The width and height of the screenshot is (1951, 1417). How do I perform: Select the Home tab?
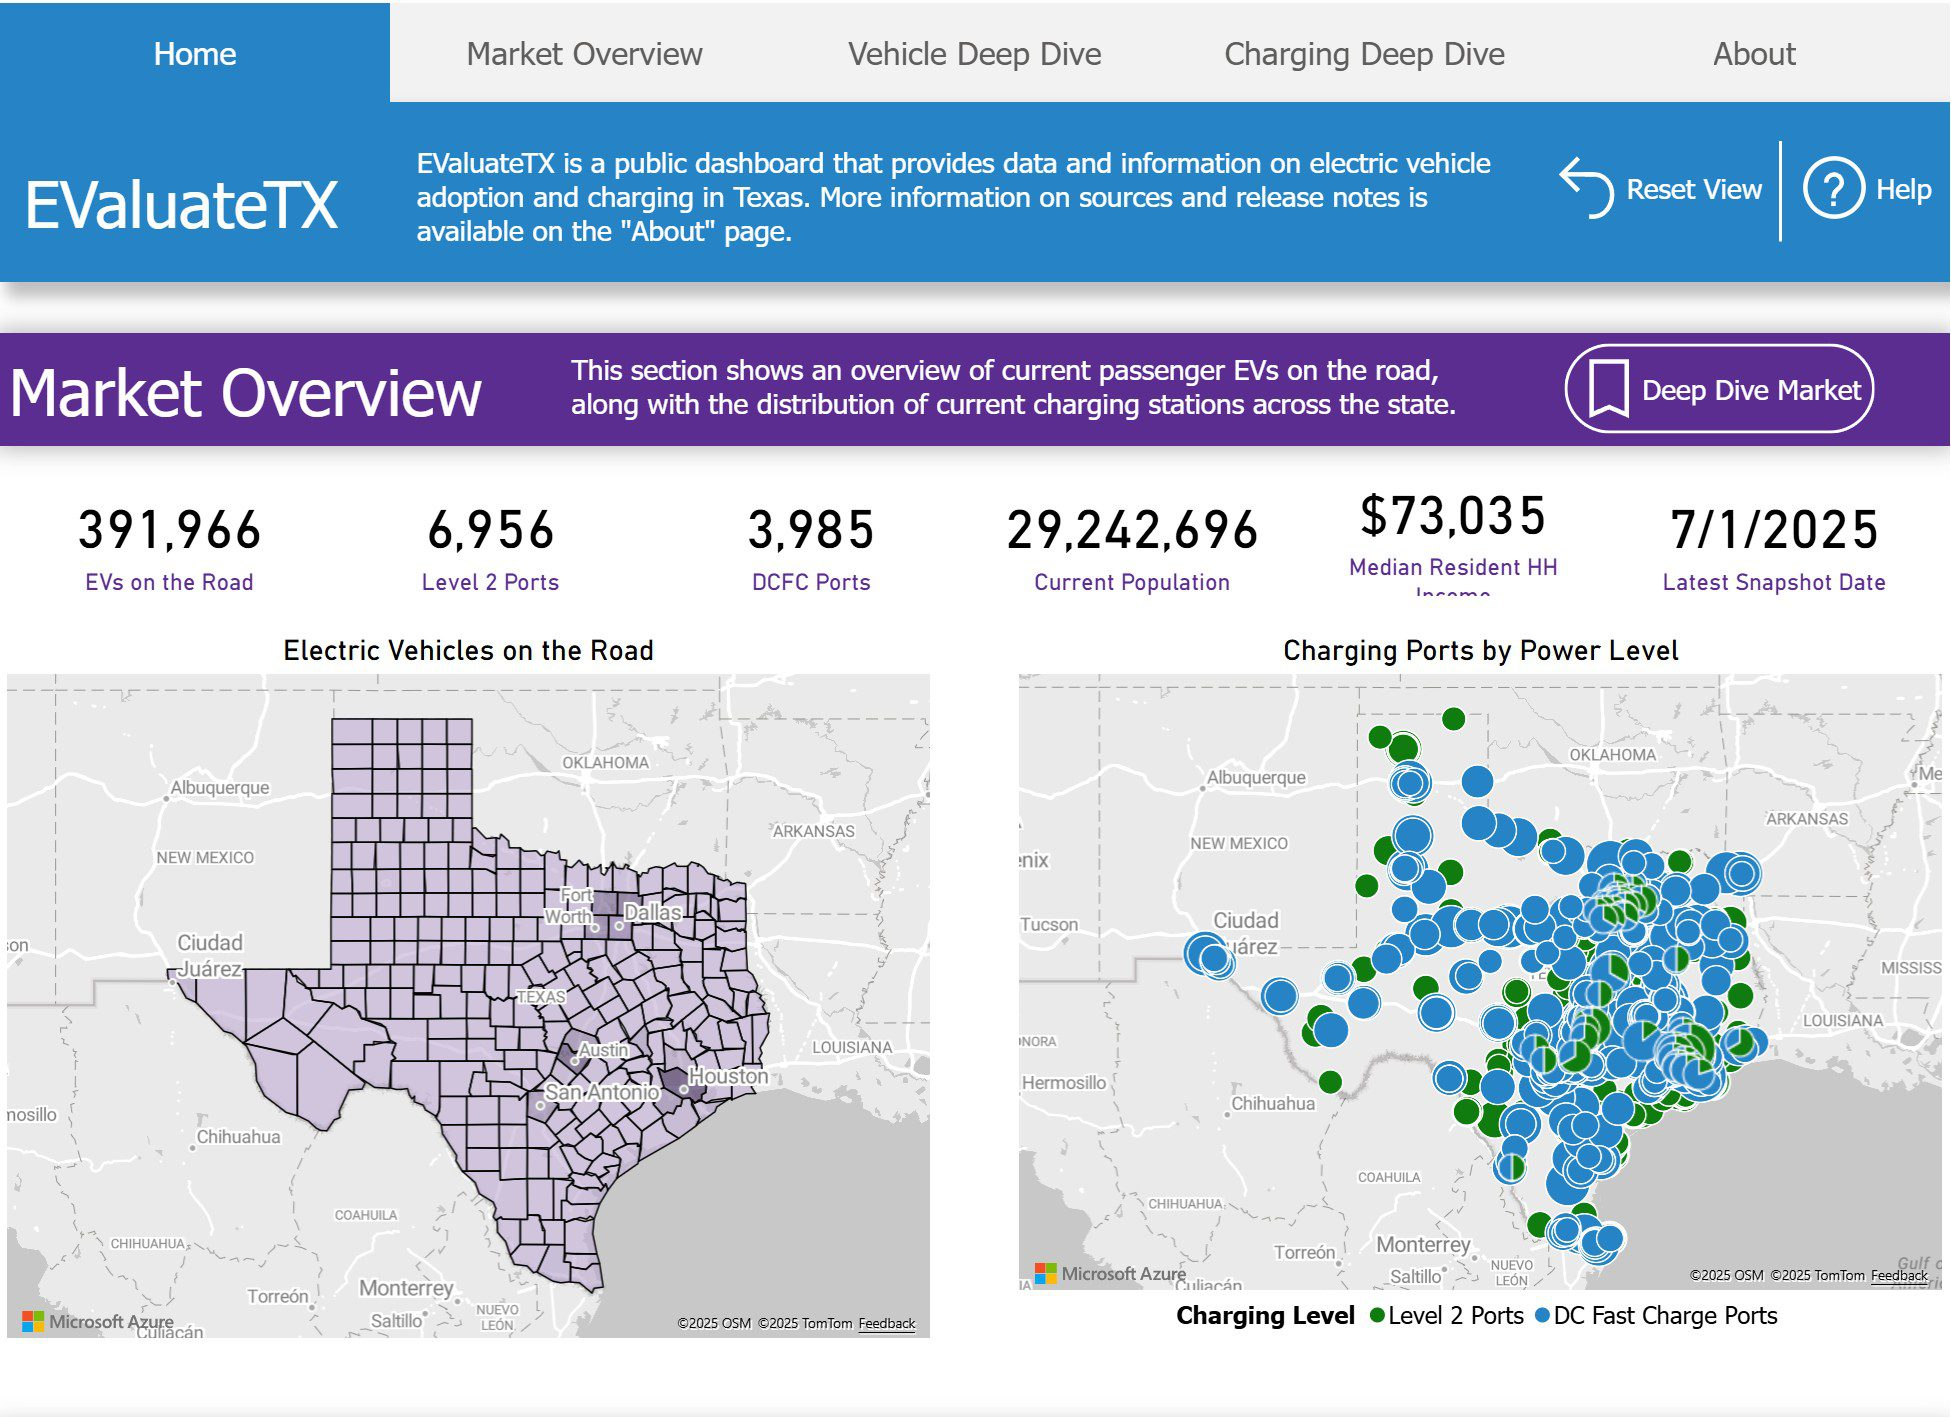click(195, 54)
